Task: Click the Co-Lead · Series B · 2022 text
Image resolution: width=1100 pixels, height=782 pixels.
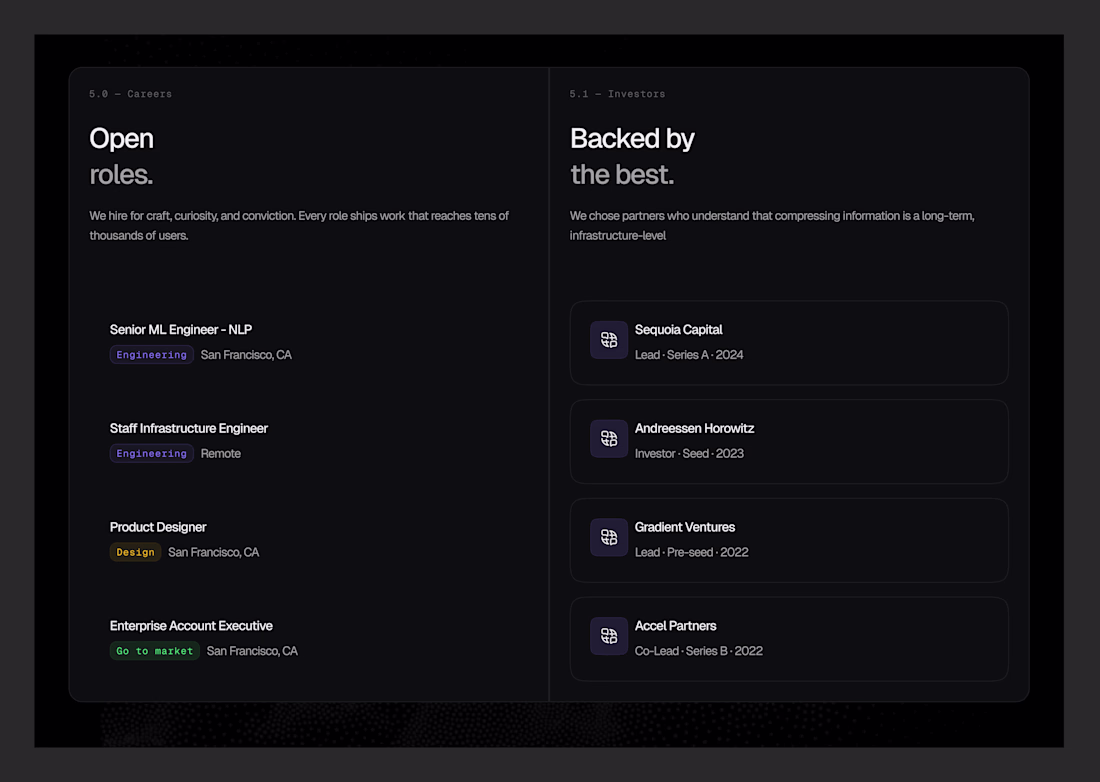Action: pos(699,651)
